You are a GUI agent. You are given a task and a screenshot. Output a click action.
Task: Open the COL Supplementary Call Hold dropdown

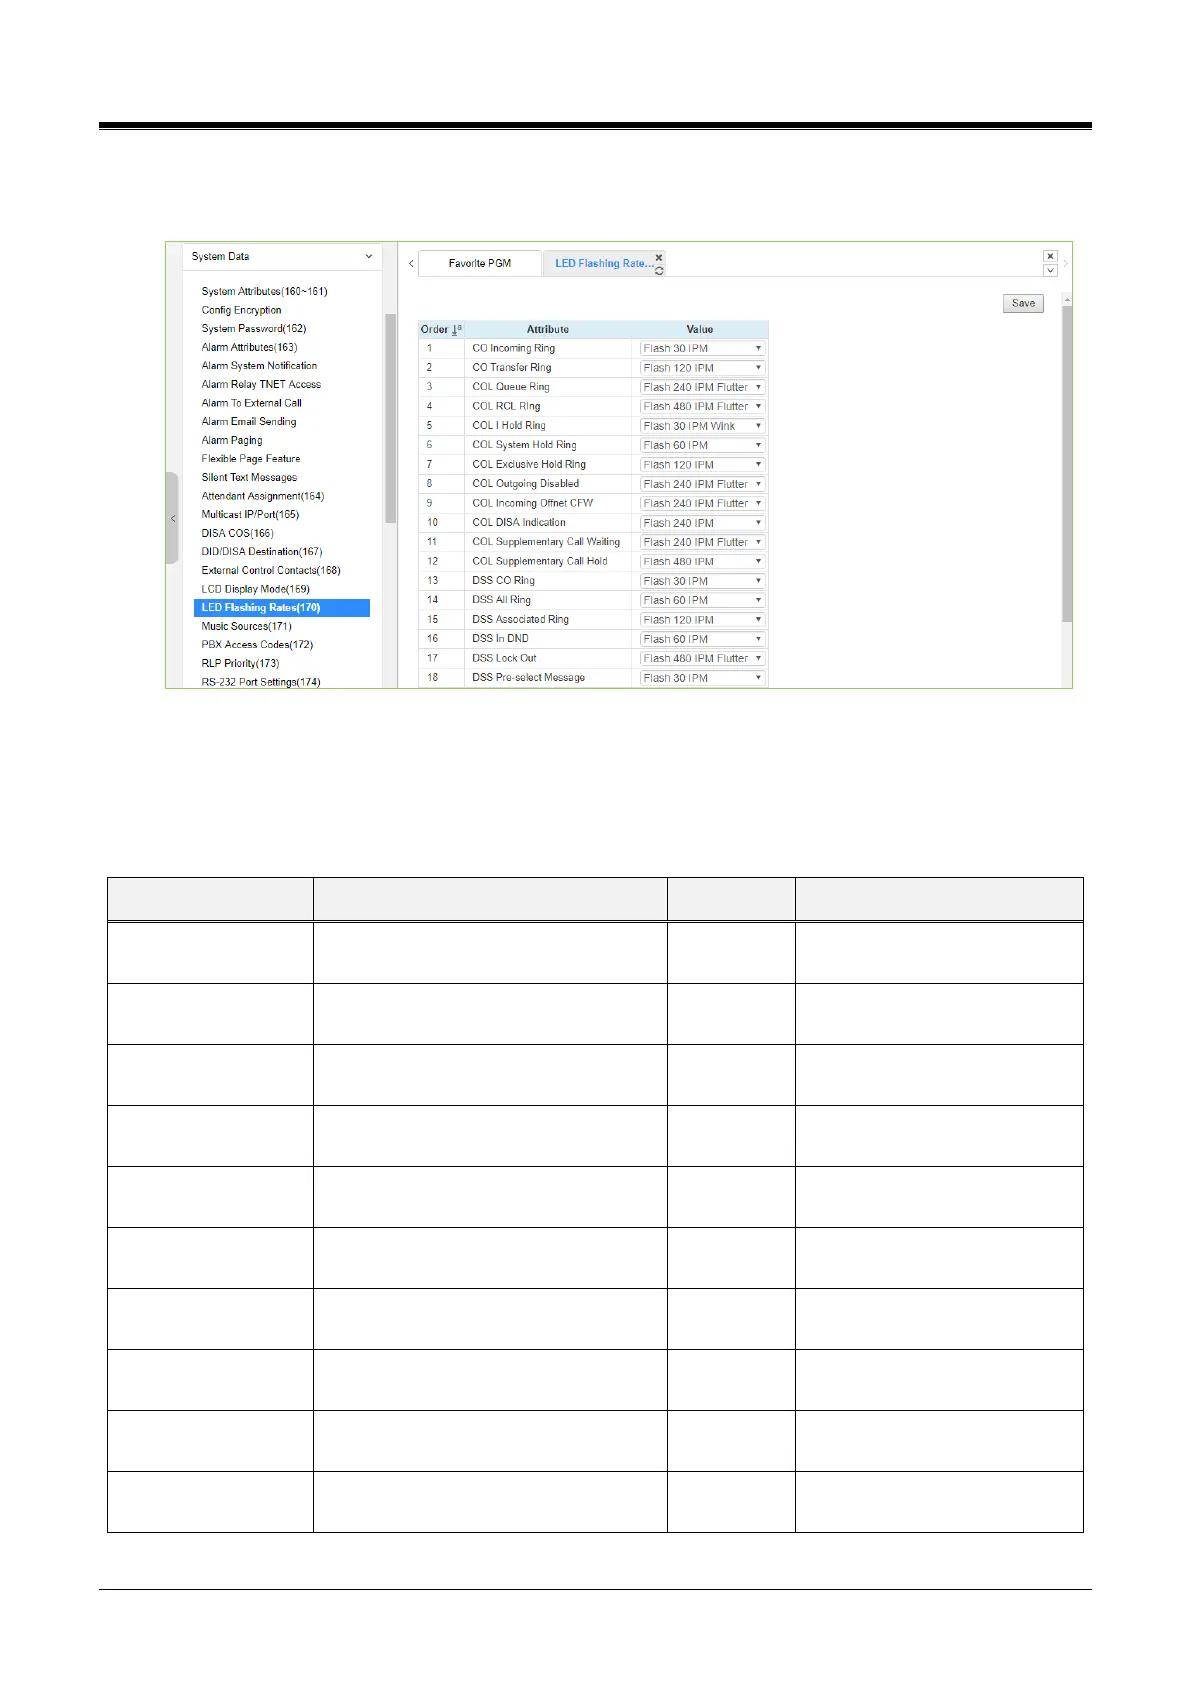pos(702,561)
